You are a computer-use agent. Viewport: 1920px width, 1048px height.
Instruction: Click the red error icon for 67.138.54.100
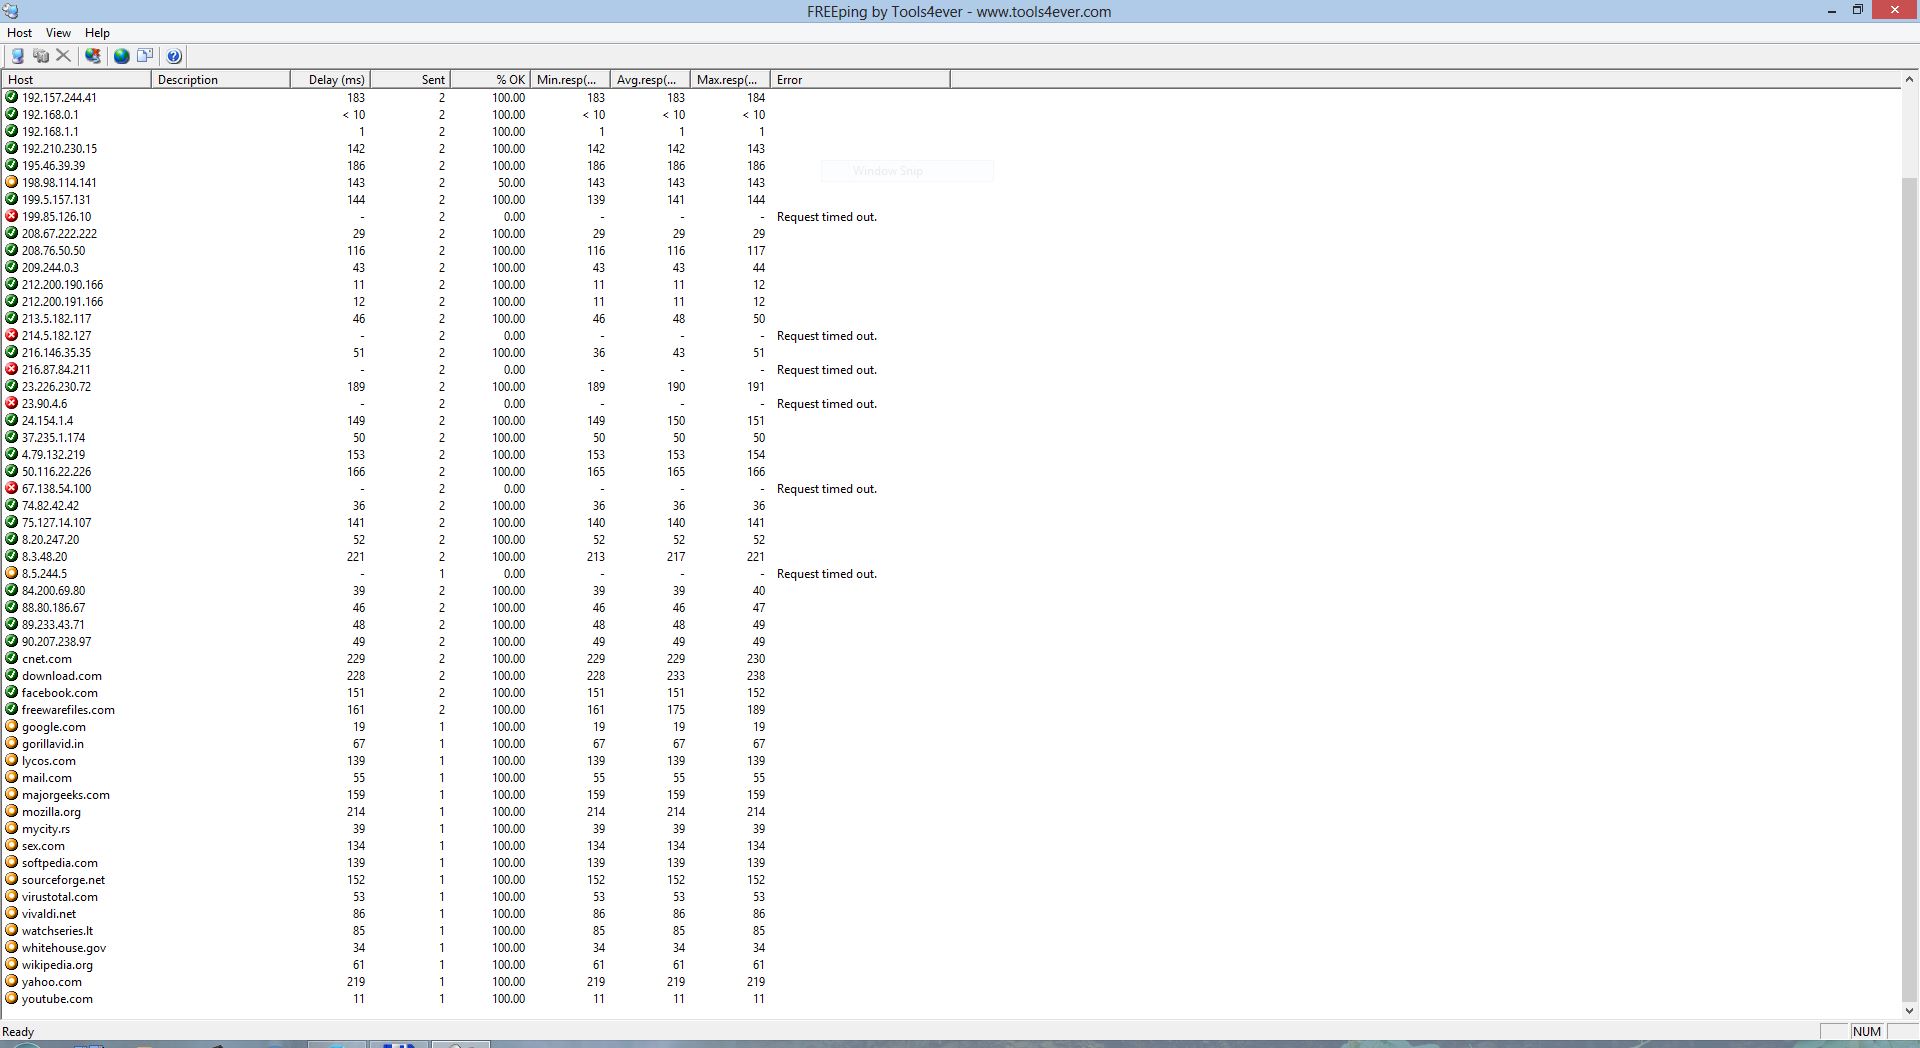(12, 488)
